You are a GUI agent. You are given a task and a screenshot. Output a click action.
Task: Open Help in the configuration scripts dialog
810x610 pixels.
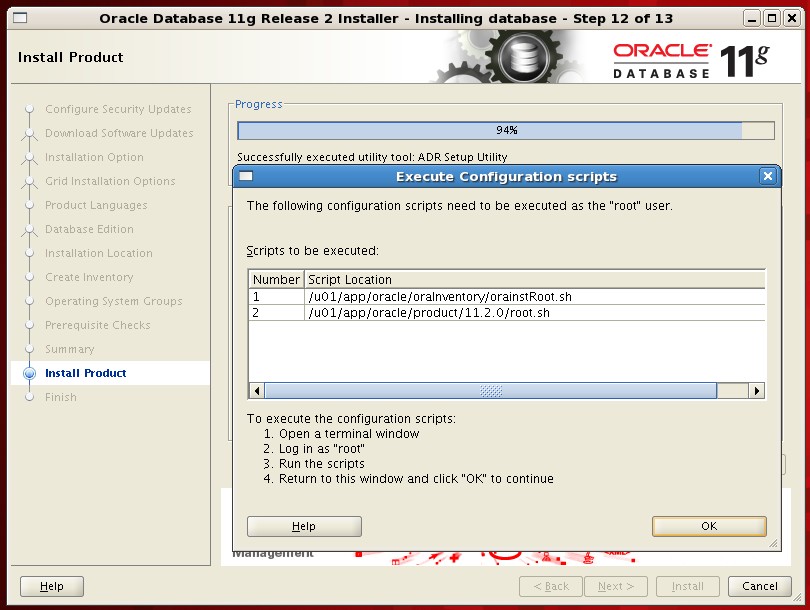click(x=304, y=526)
